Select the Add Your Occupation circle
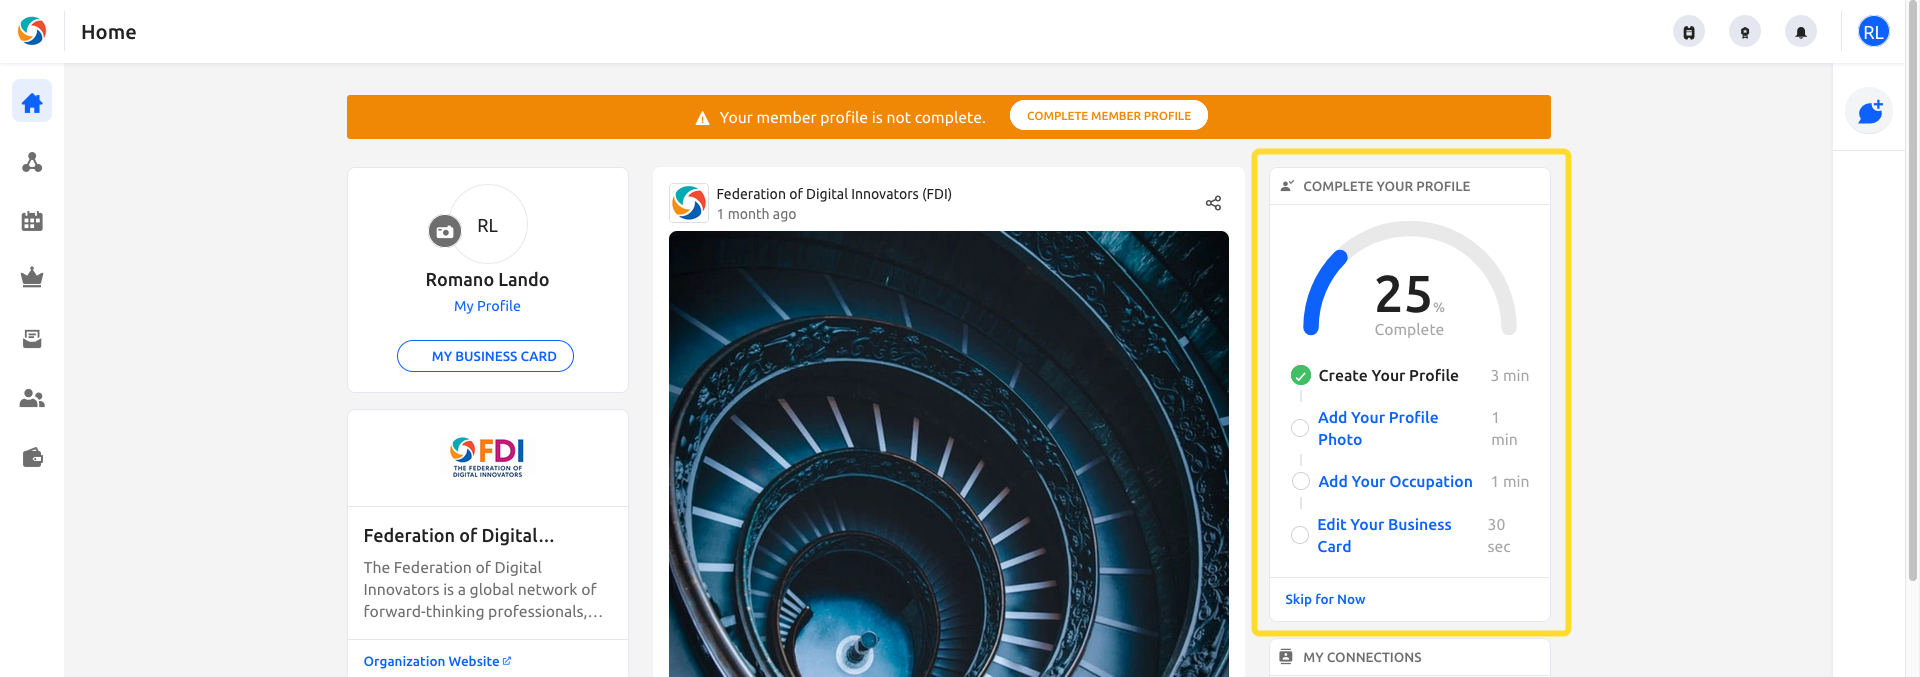Image resolution: width=1920 pixels, height=677 pixels. [1301, 481]
